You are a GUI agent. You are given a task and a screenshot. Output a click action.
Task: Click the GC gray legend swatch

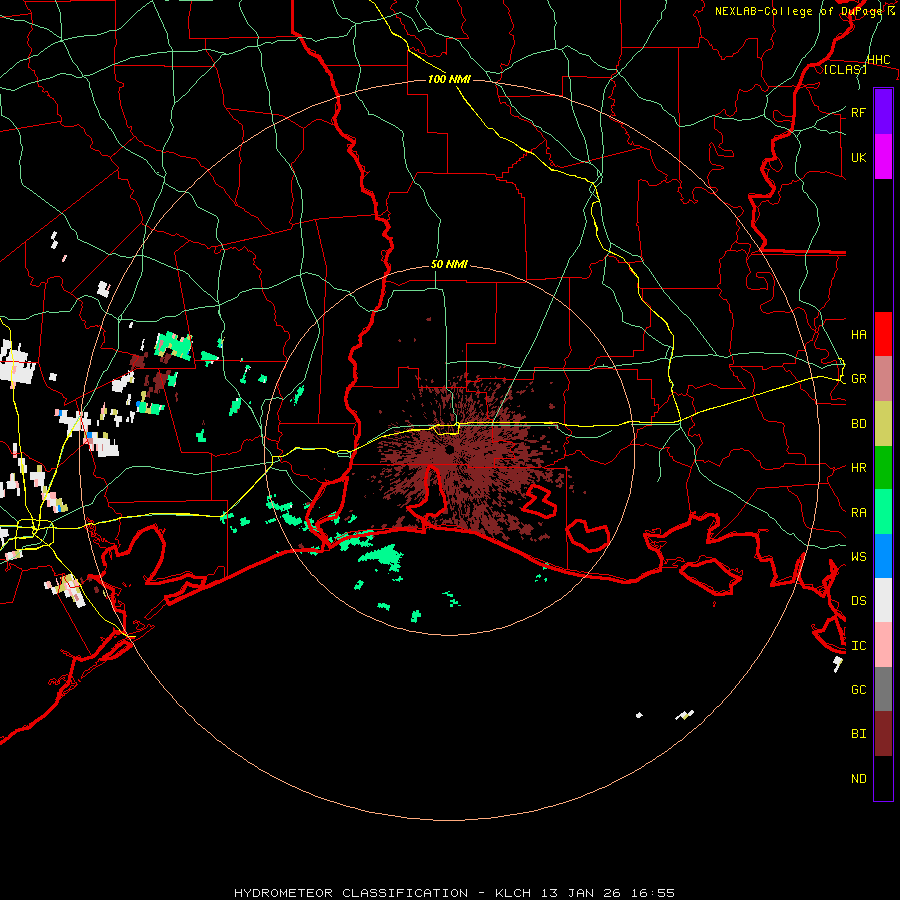pos(883,689)
